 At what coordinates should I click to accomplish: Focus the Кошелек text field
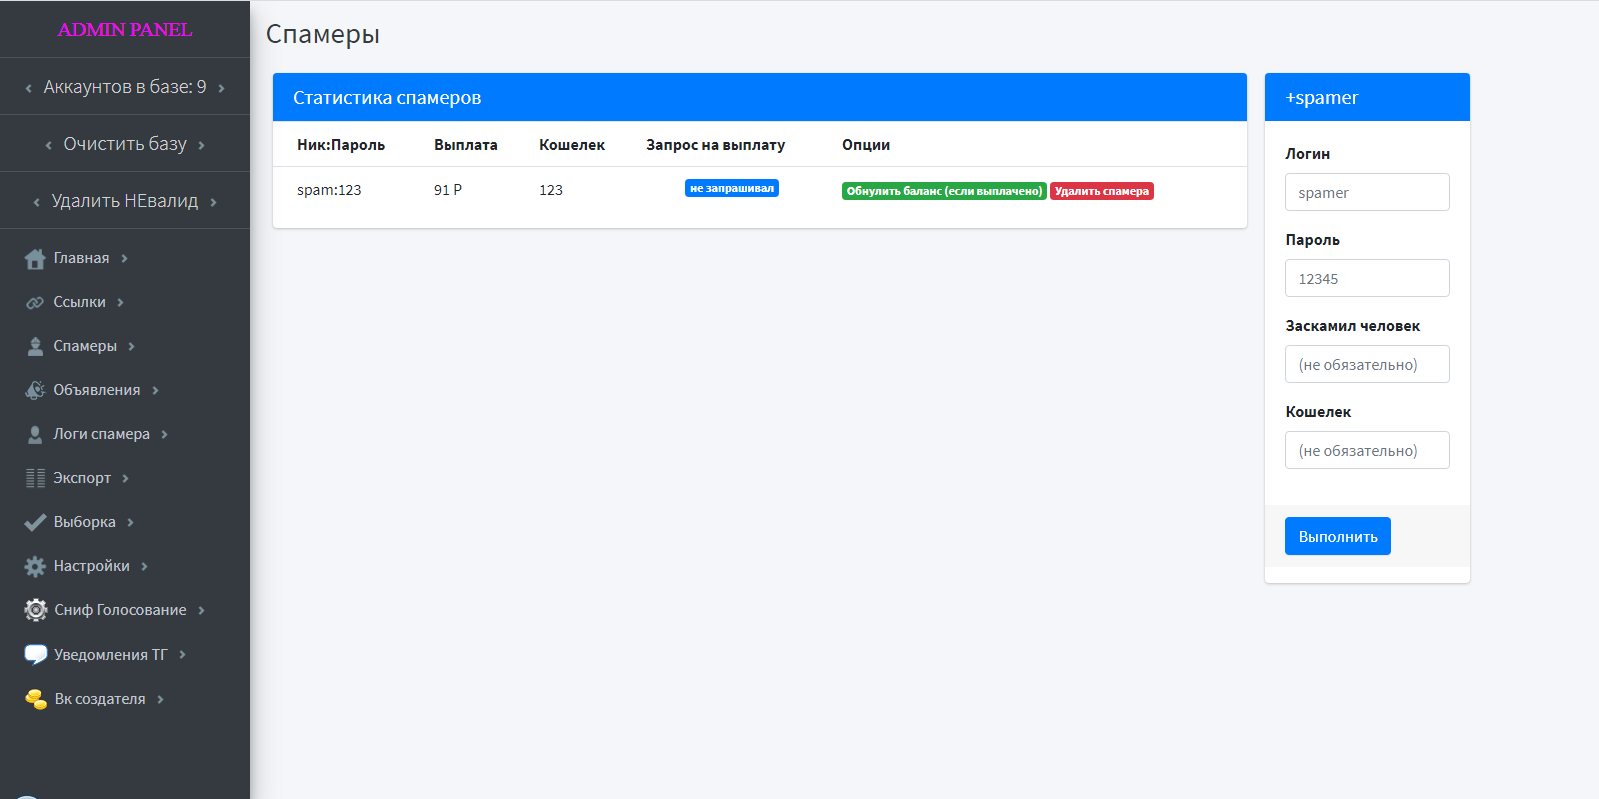[1366, 450]
